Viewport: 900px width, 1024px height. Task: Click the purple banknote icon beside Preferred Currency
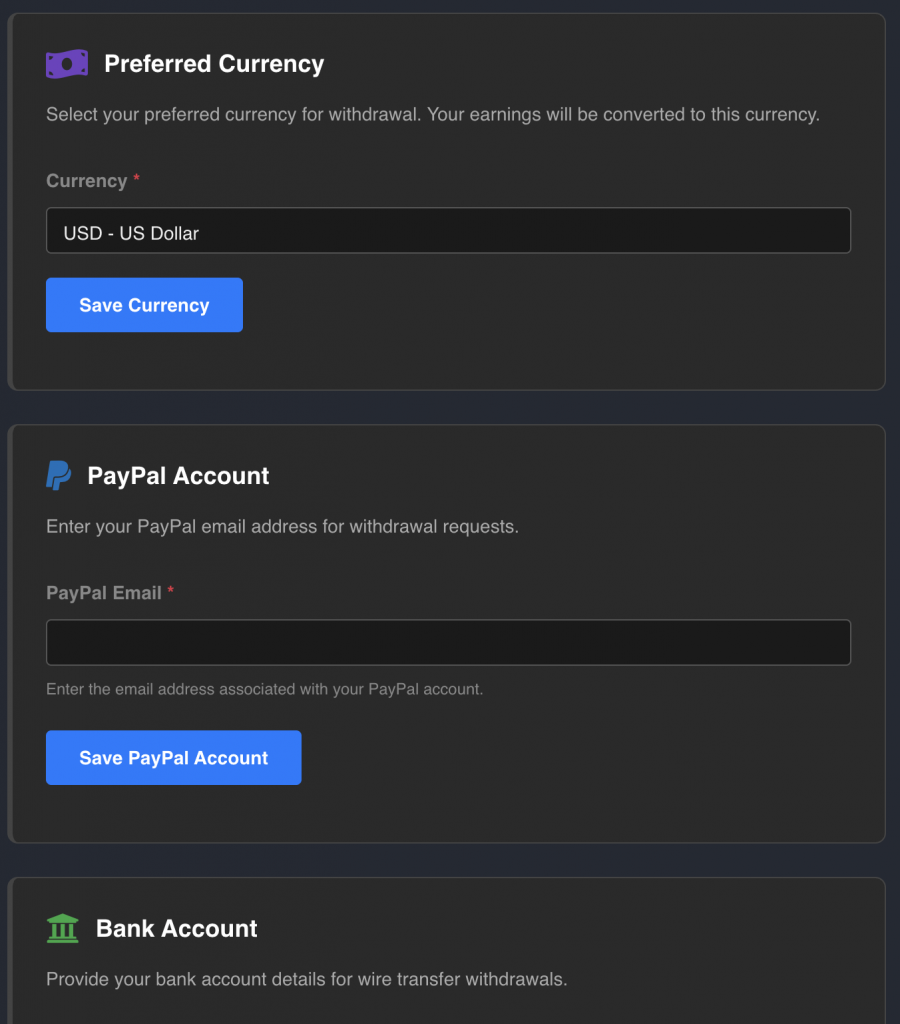pos(66,64)
